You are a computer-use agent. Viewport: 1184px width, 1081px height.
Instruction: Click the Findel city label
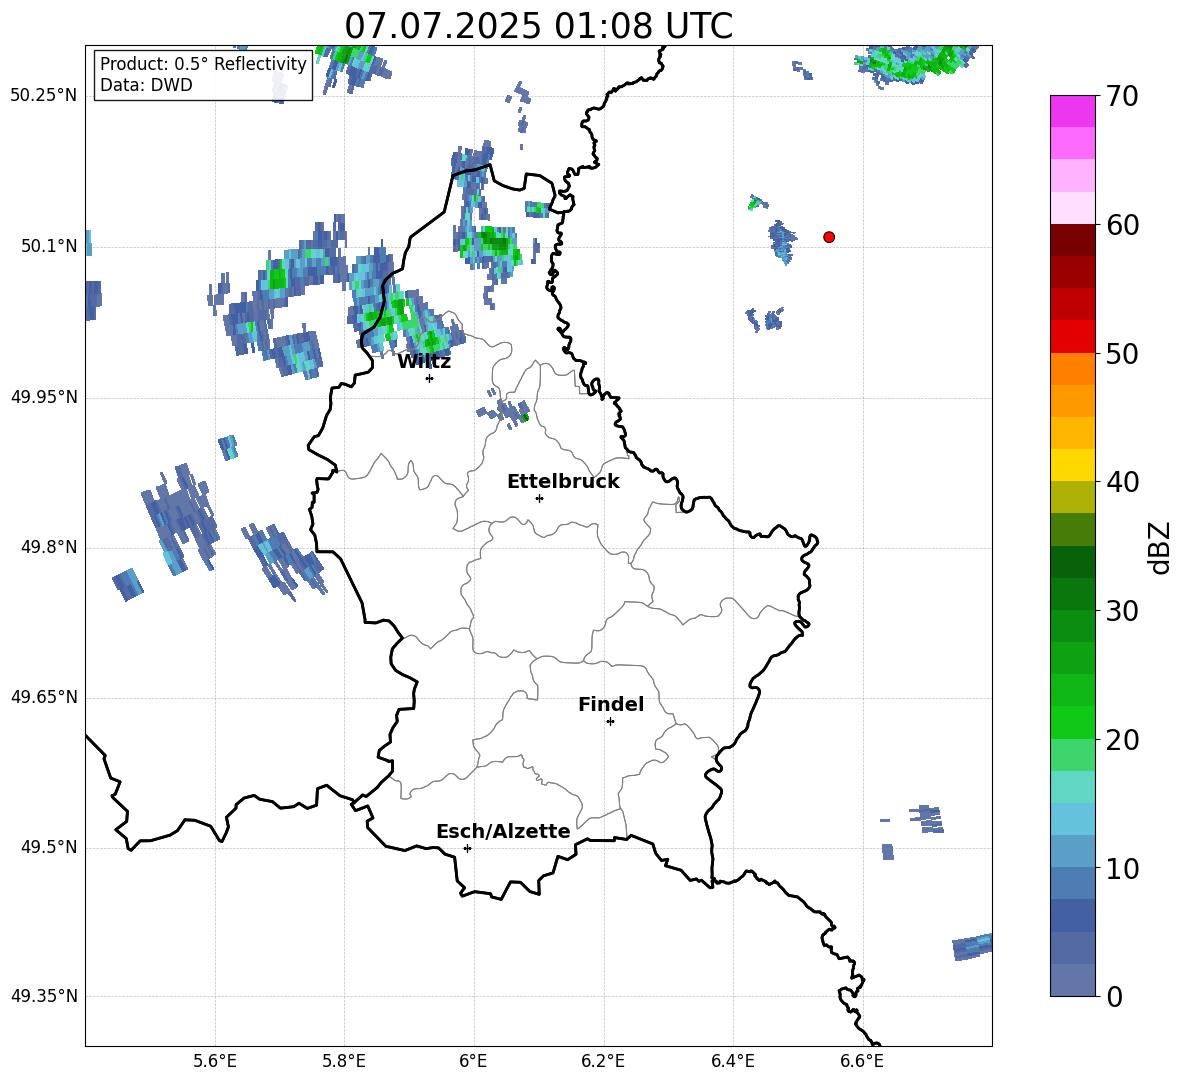point(611,704)
